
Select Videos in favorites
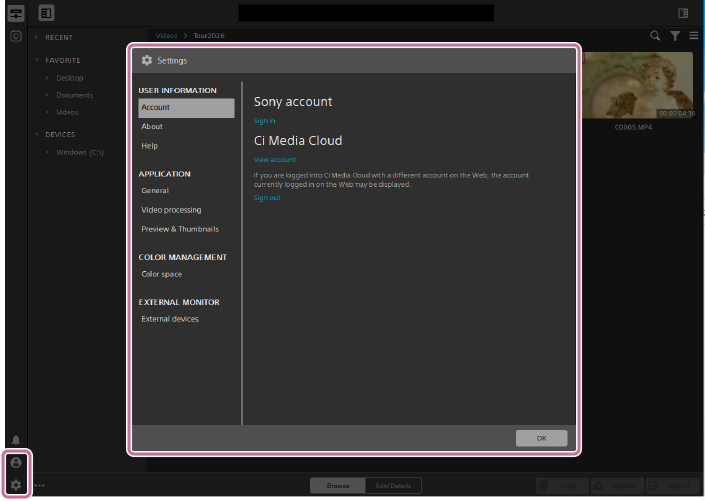tap(67, 112)
